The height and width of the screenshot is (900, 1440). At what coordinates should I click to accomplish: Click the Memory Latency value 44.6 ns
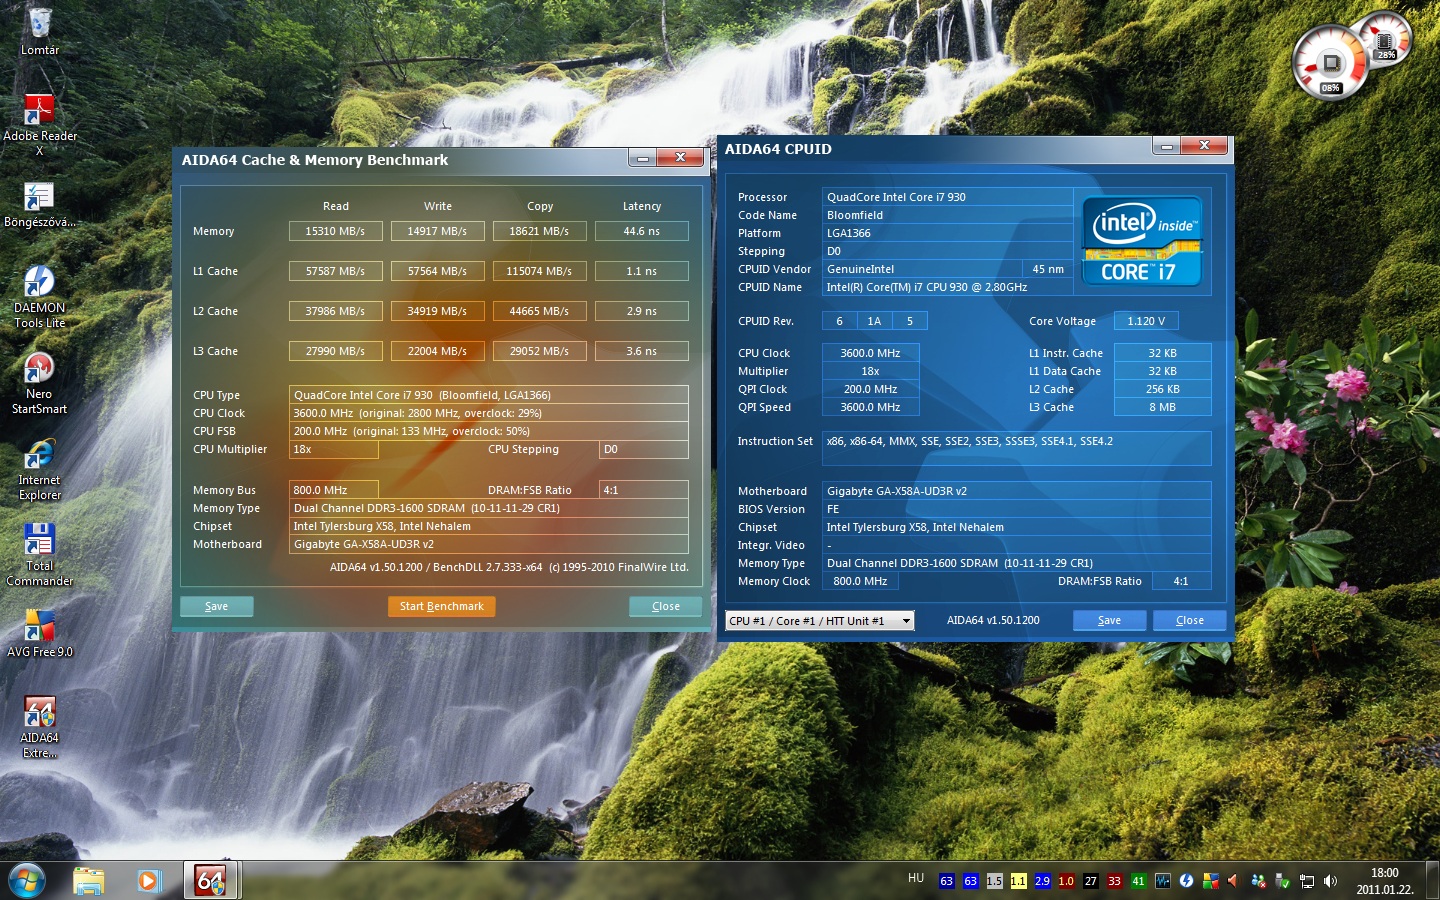click(x=641, y=231)
